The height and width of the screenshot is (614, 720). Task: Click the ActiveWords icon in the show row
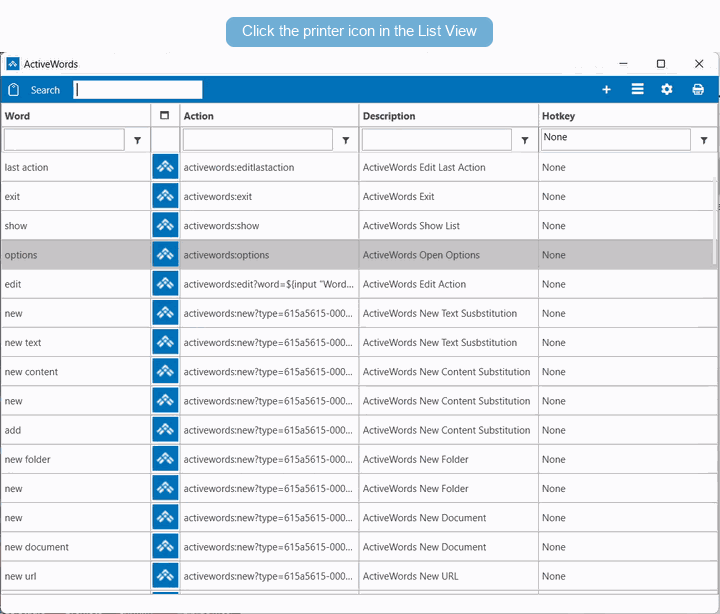point(165,225)
